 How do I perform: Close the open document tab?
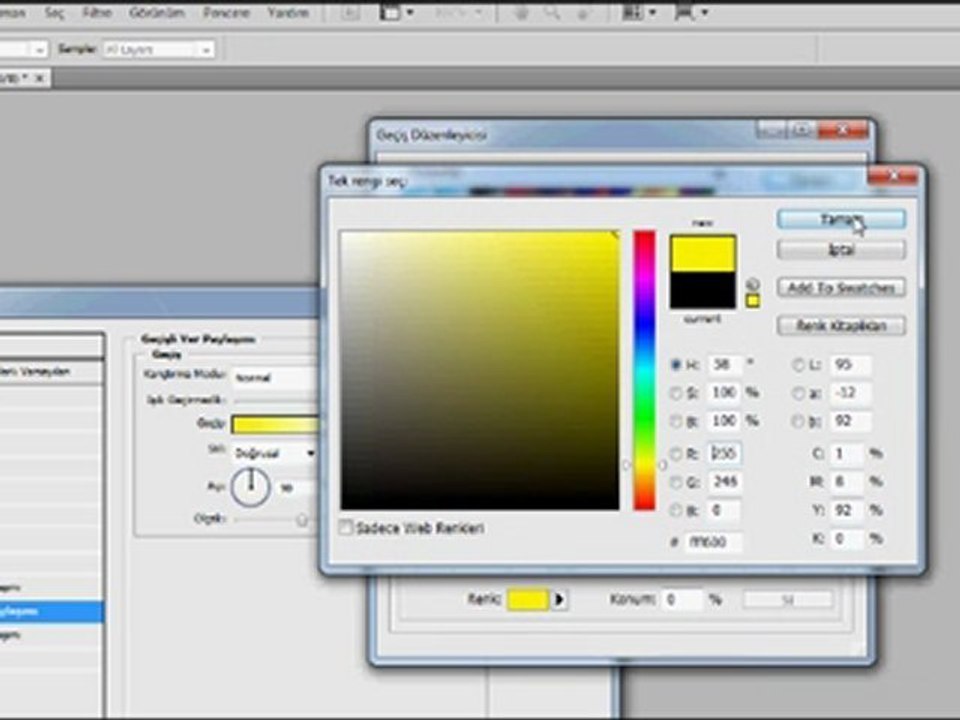(x=39, y=78)
